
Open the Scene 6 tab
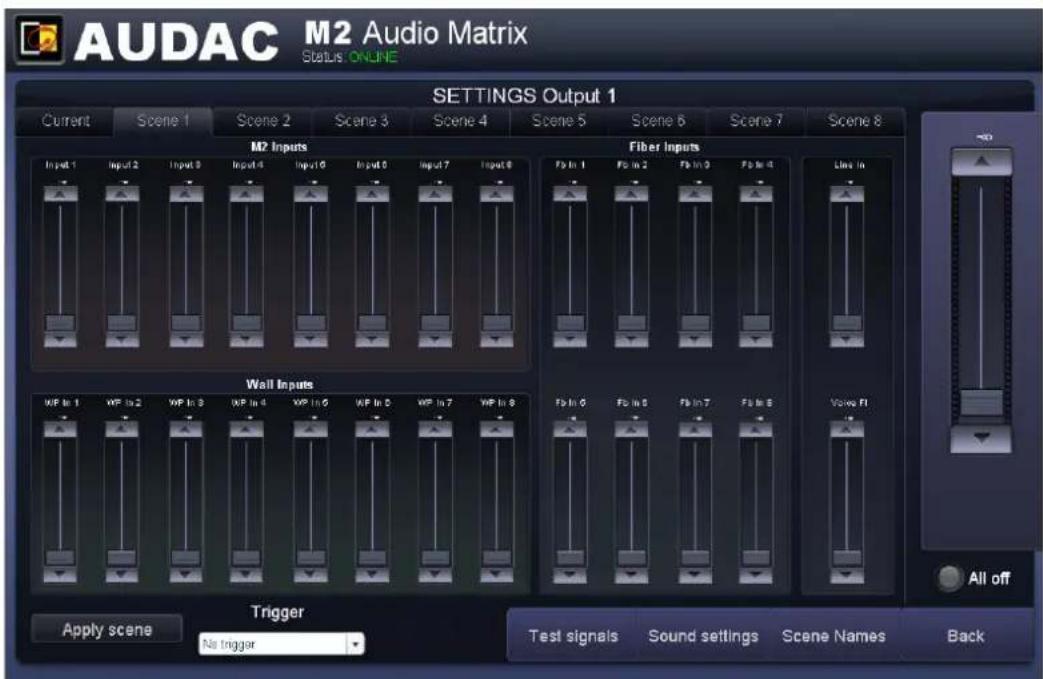658,121
